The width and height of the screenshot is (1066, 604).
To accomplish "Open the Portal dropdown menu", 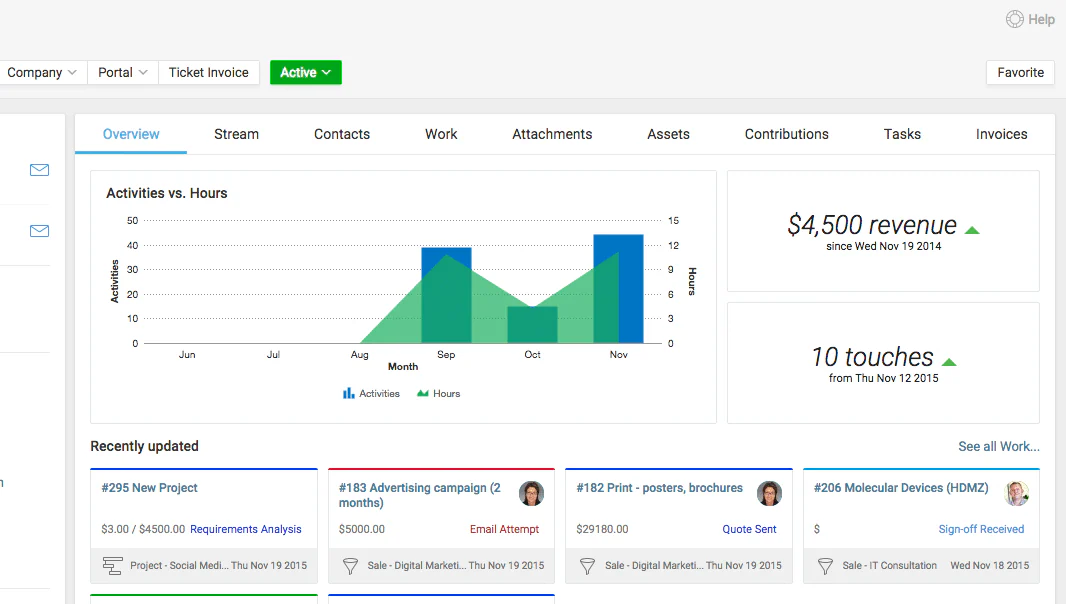I will [x=122, y=73].
